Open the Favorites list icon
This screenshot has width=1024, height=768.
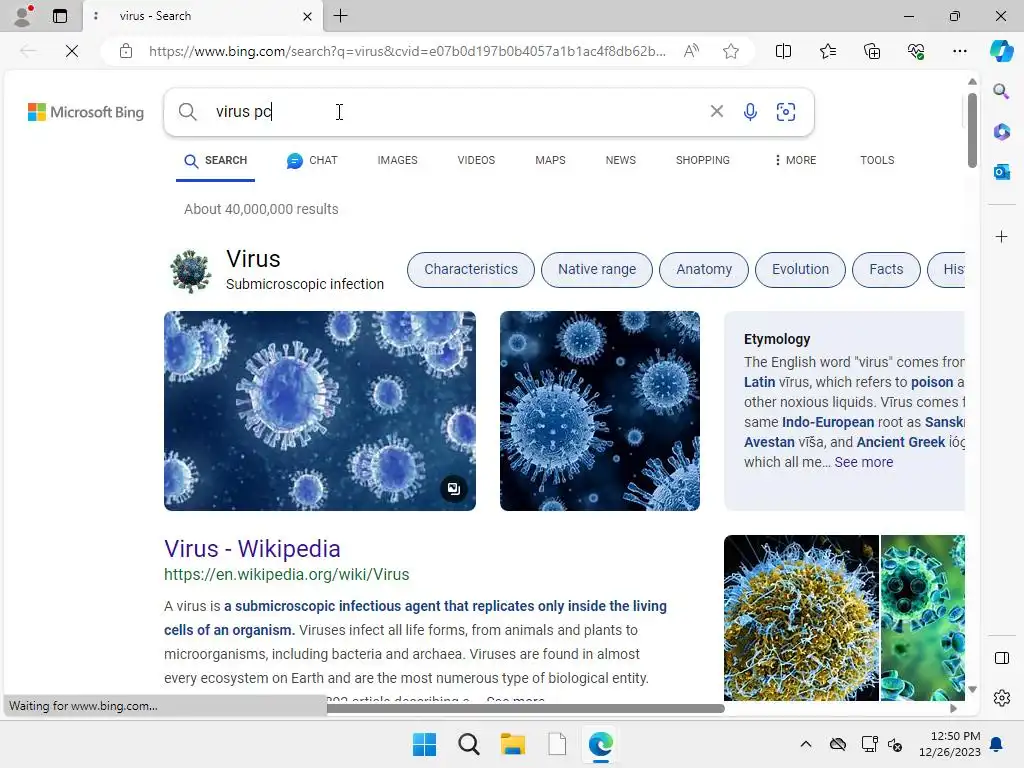[827, 51]
